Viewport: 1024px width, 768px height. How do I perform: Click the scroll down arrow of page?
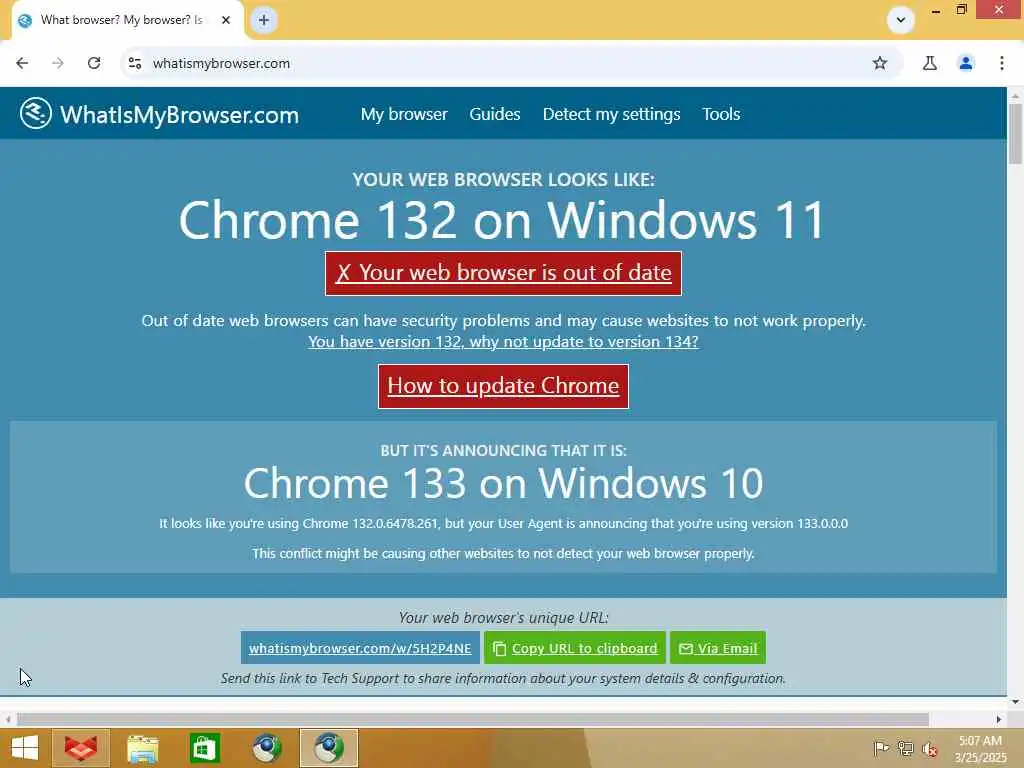(1015, 701)
